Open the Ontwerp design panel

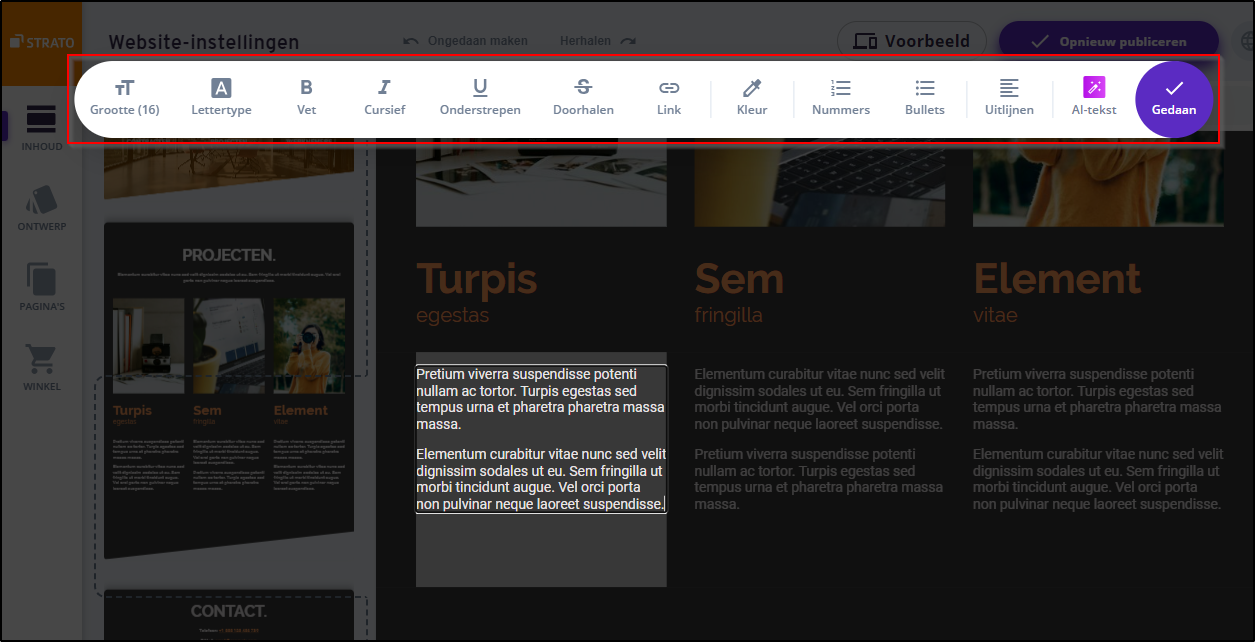click(41, 208)
